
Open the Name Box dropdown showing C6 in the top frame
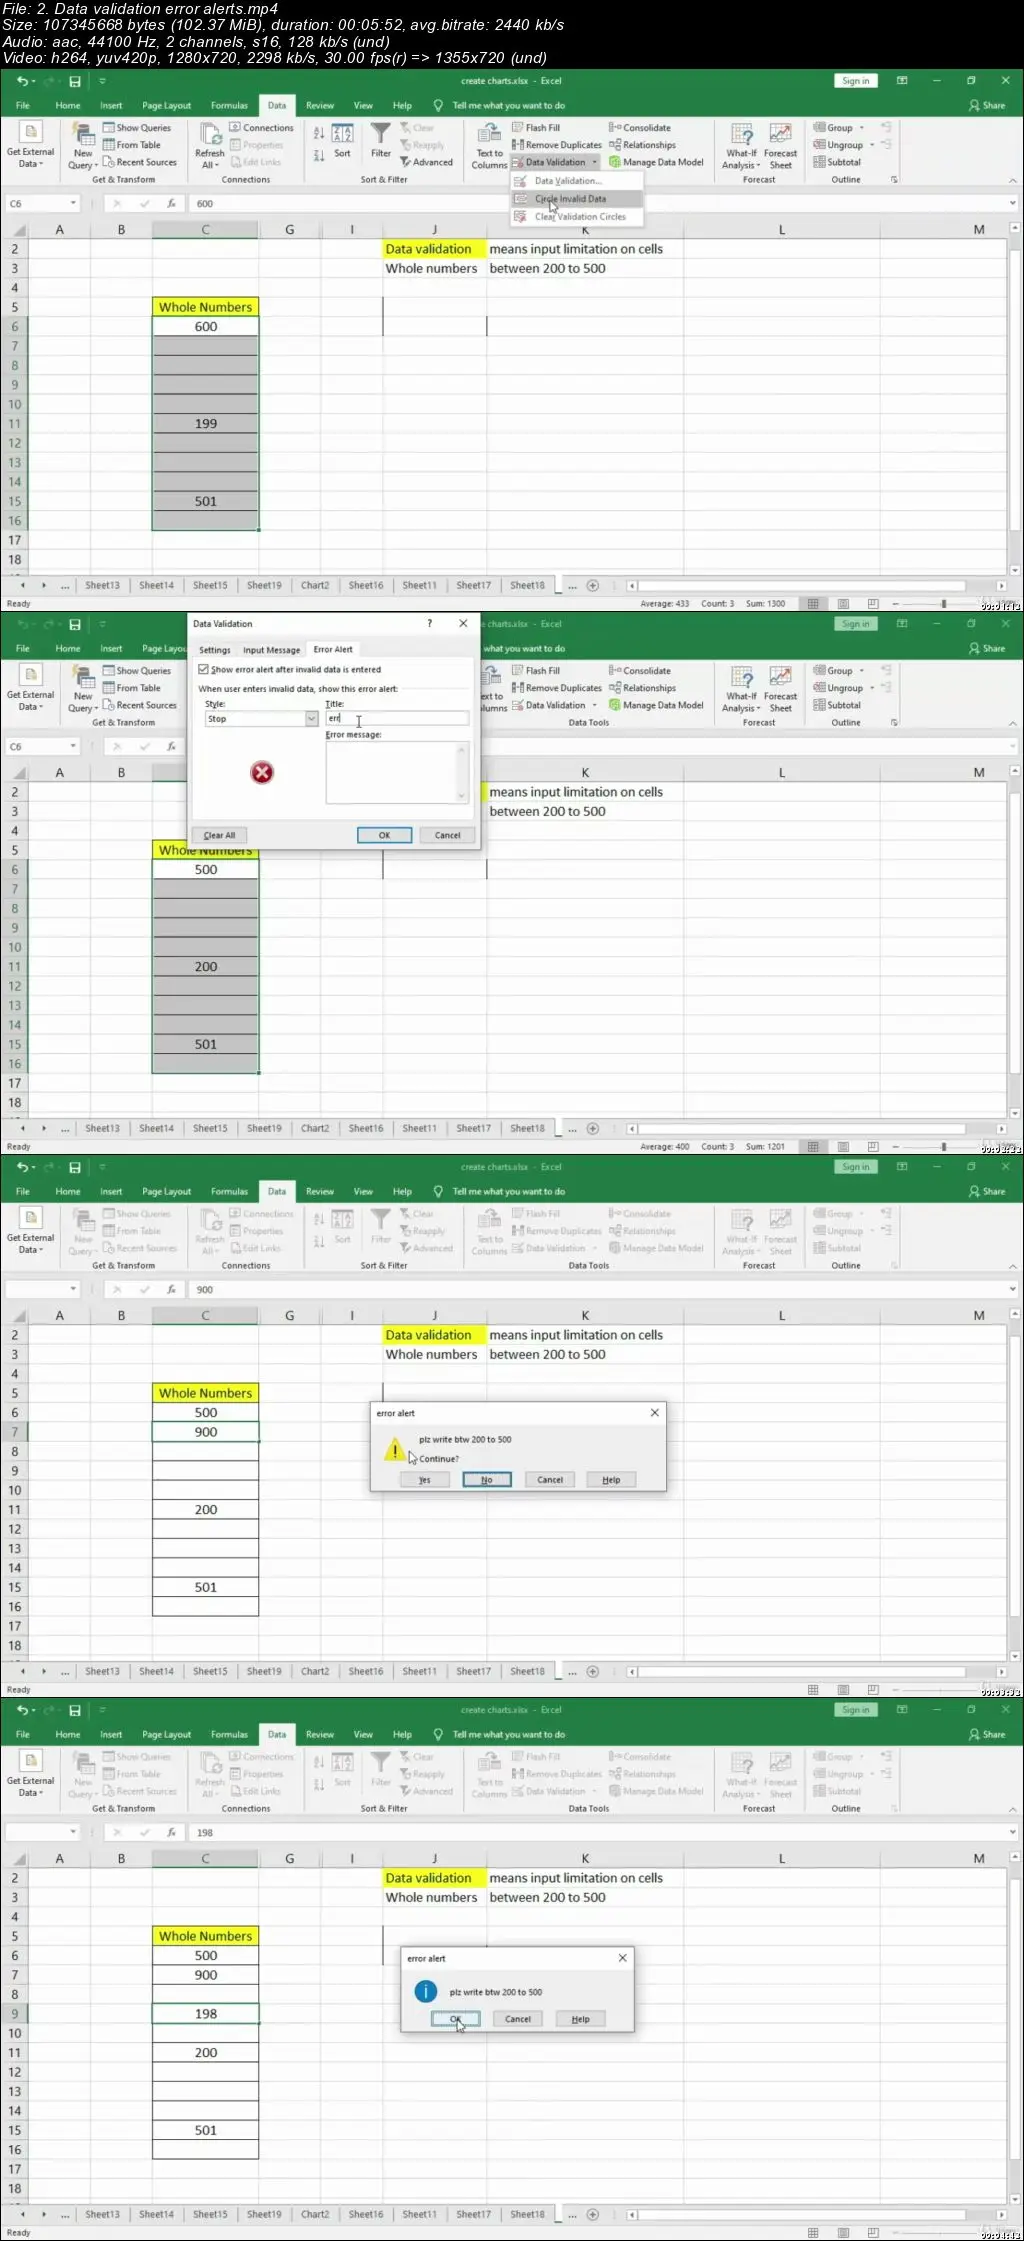[73, 203]
